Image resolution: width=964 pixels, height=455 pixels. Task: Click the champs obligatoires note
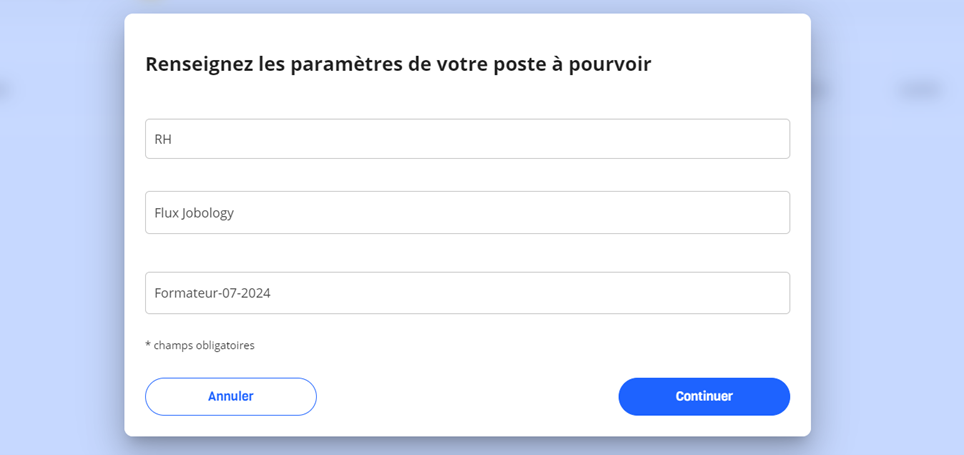[200, 346]
